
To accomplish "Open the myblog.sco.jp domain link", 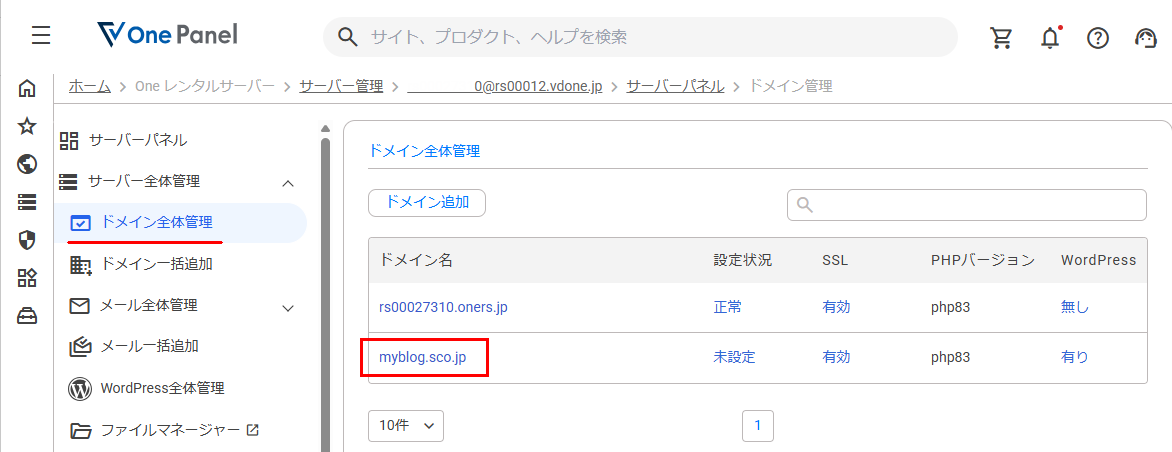I will coord(422,357).
